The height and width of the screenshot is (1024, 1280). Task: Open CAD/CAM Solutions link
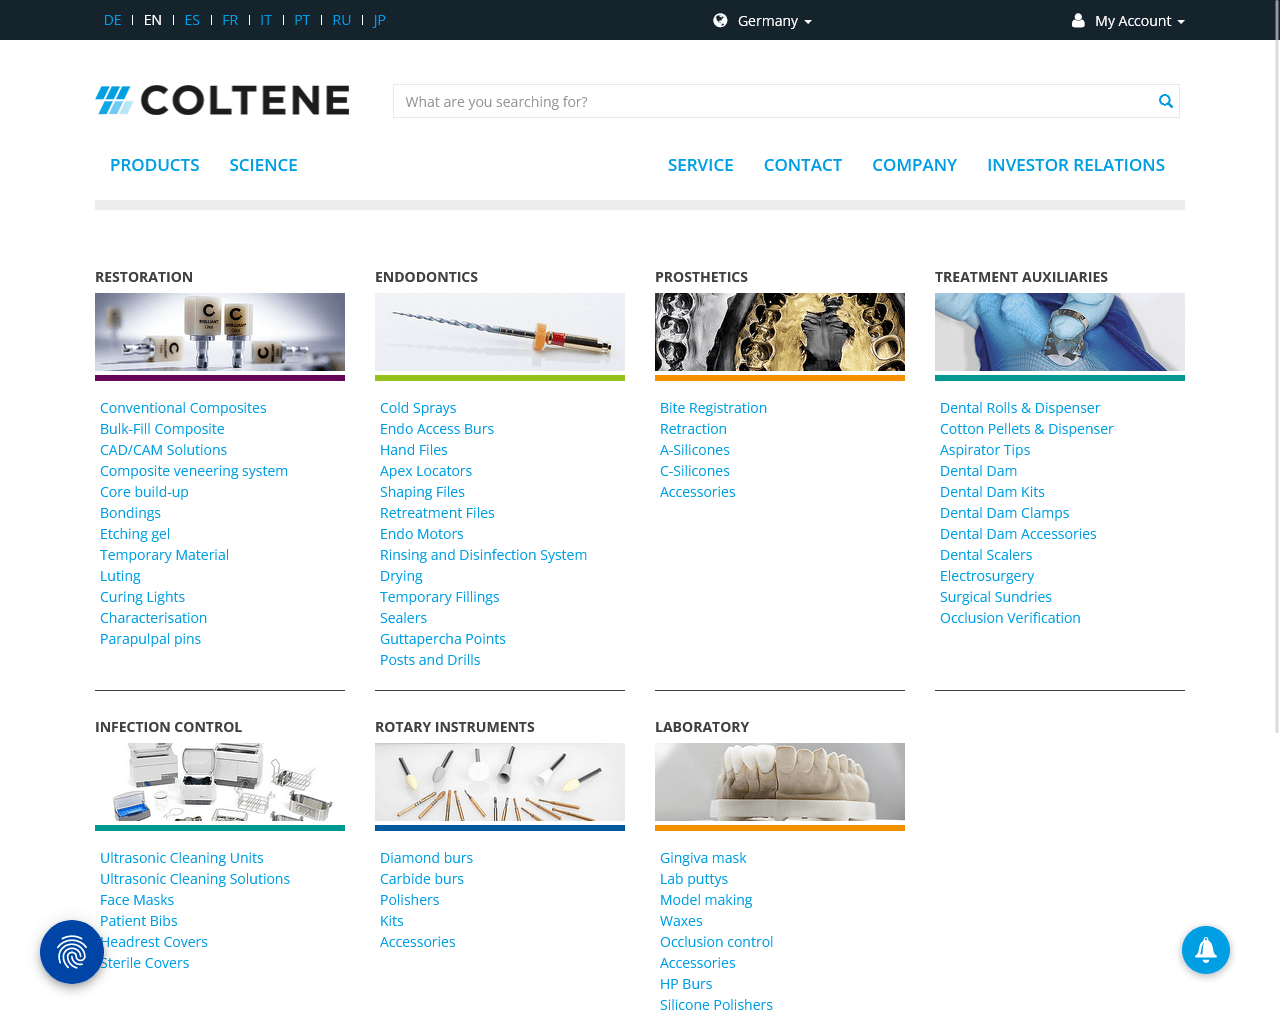coord(163,450)
